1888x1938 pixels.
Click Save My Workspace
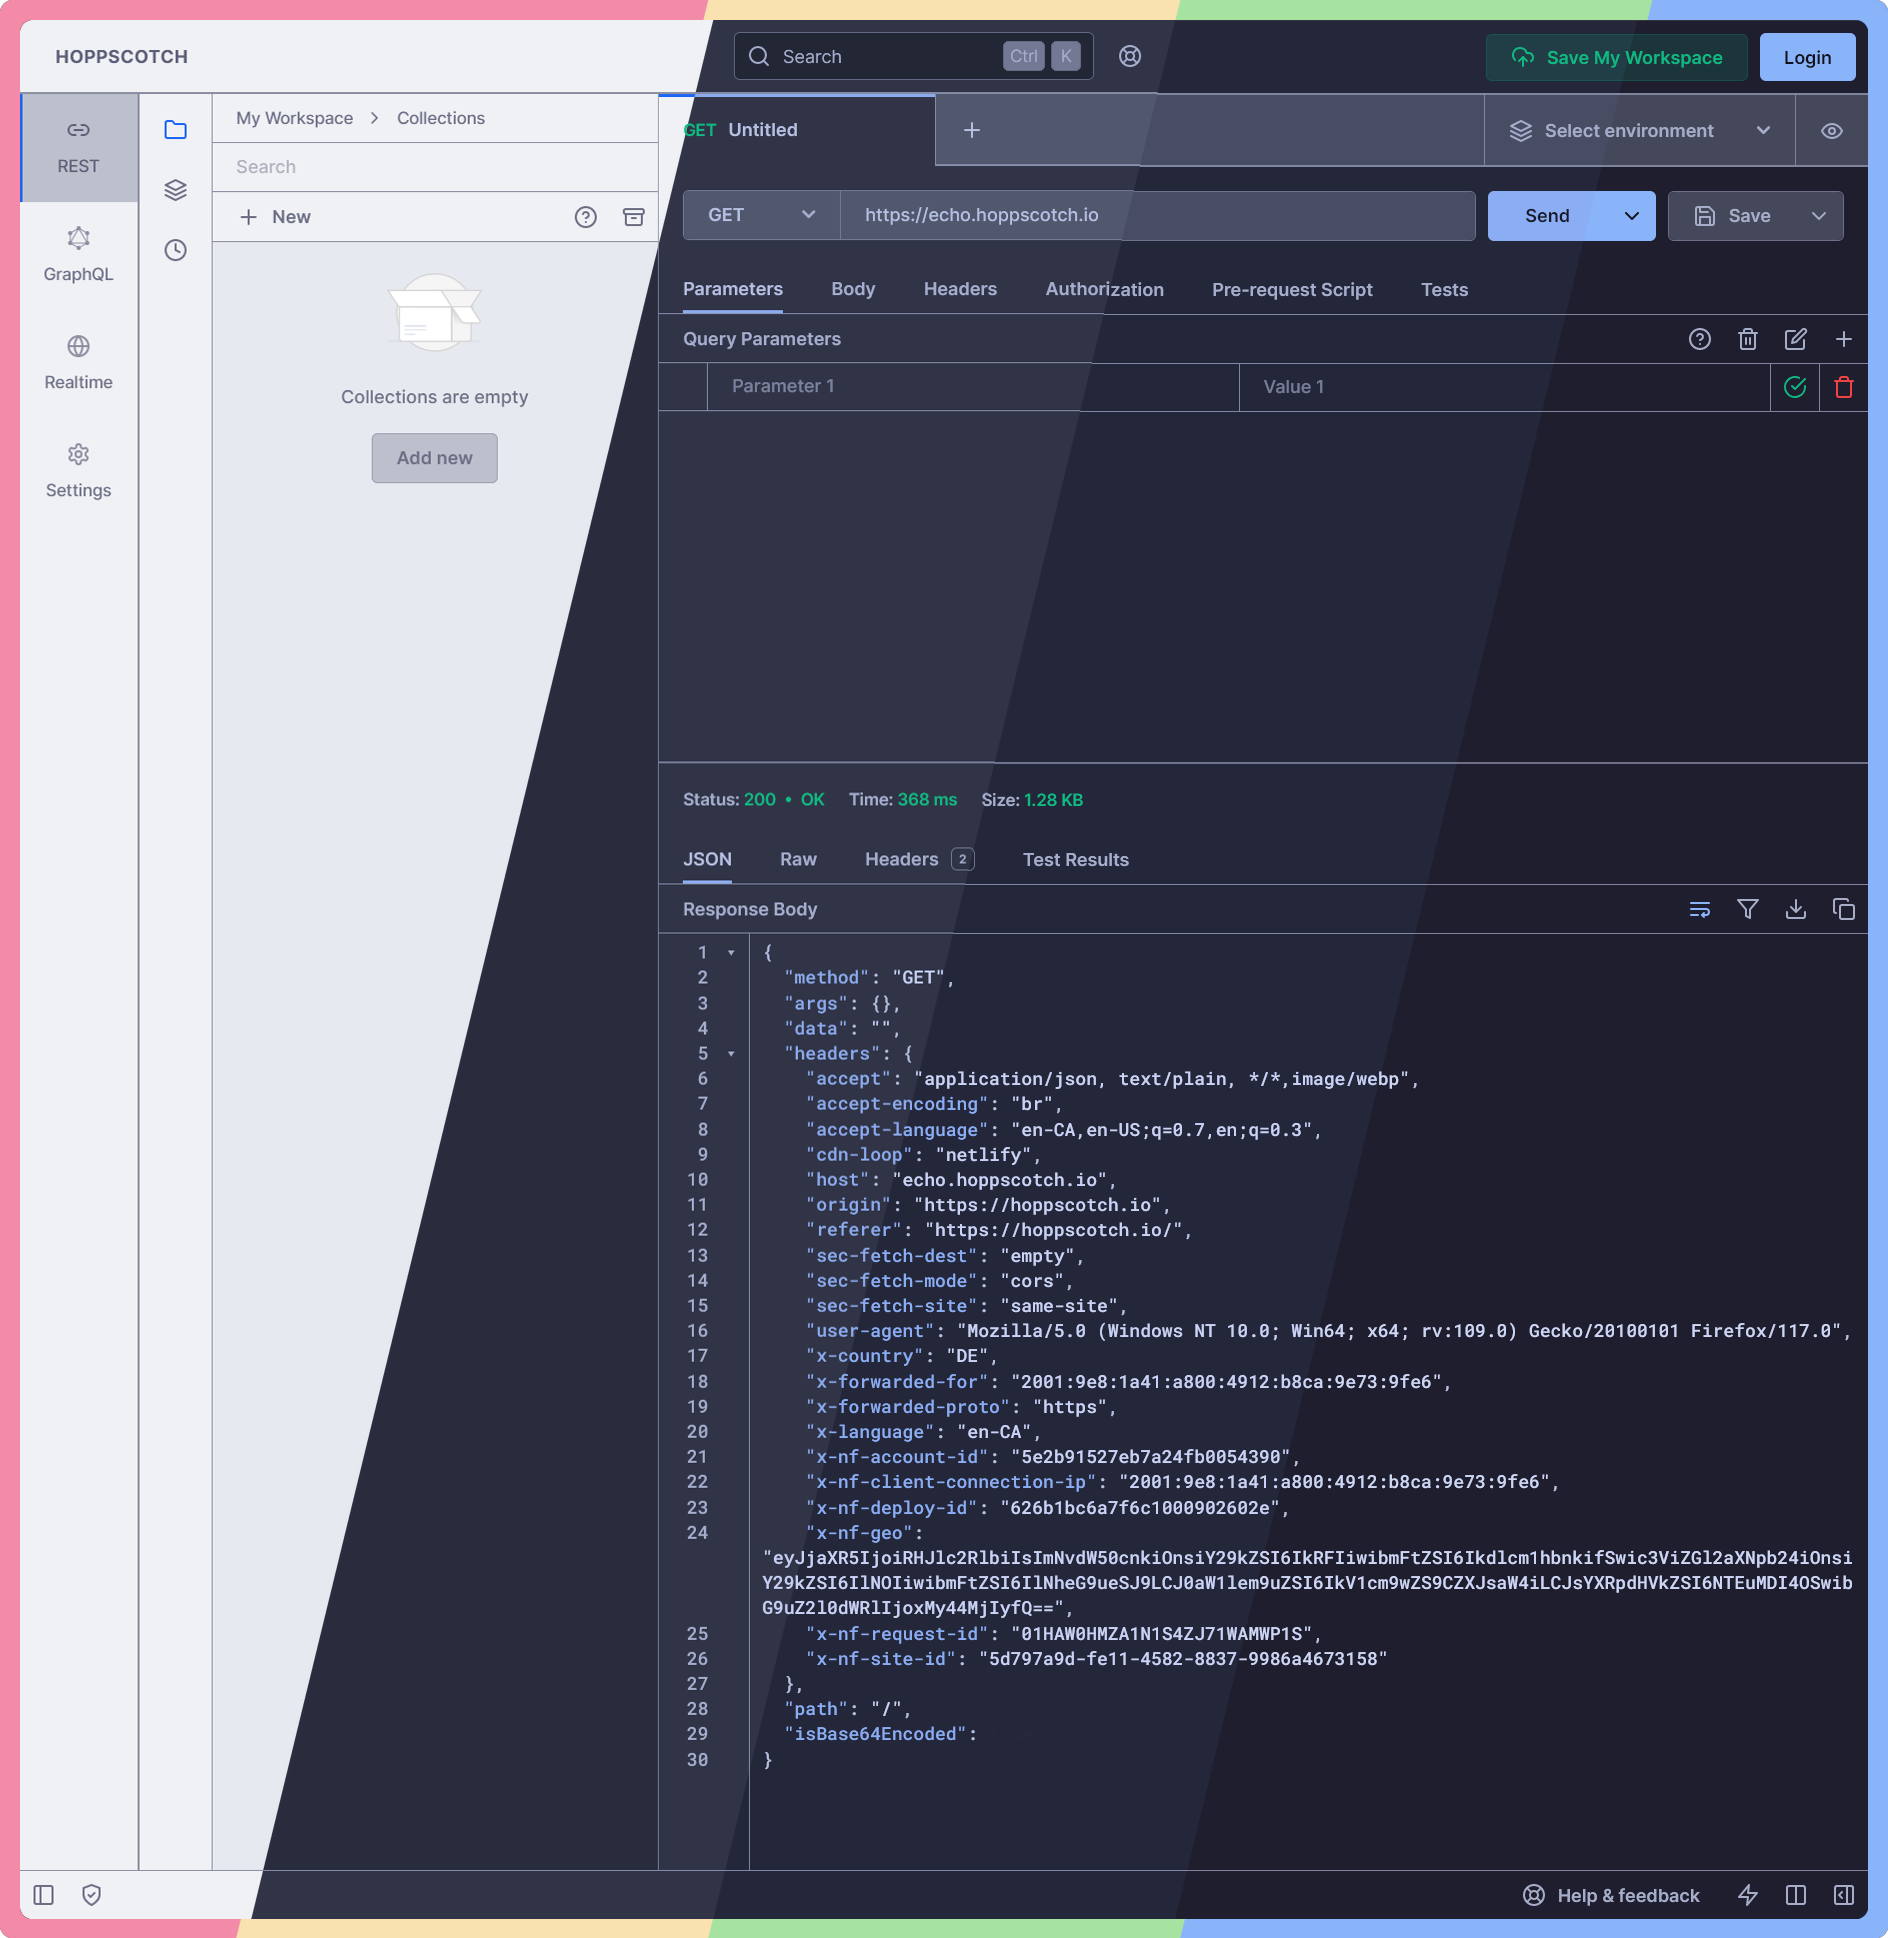click(x=1617, y=57)
